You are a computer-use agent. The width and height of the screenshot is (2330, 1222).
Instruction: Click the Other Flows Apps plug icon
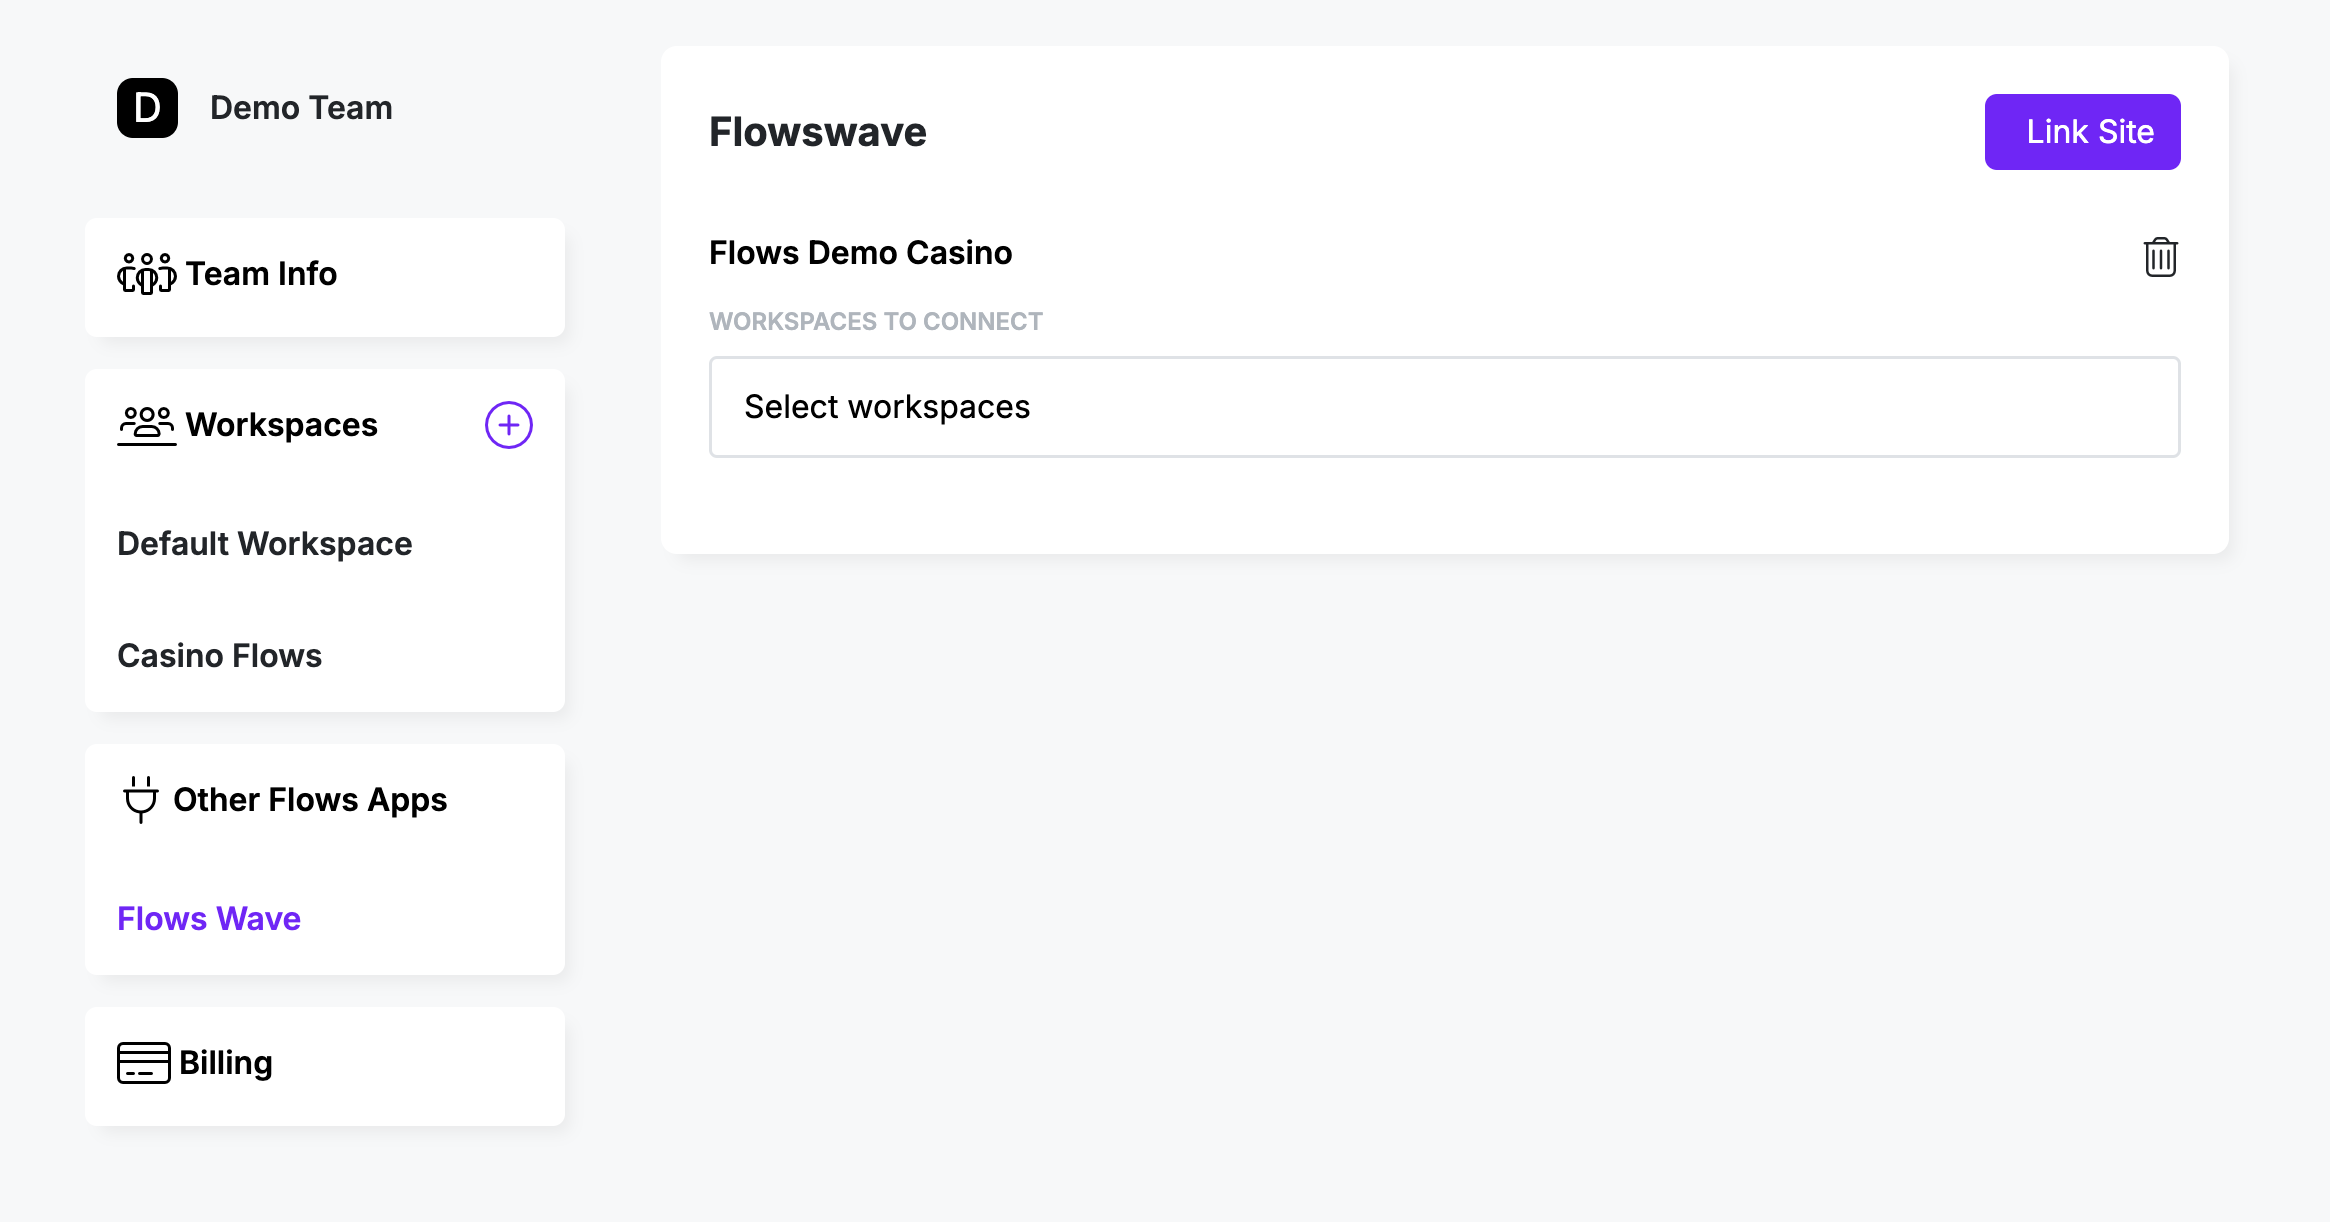(141, 799)
